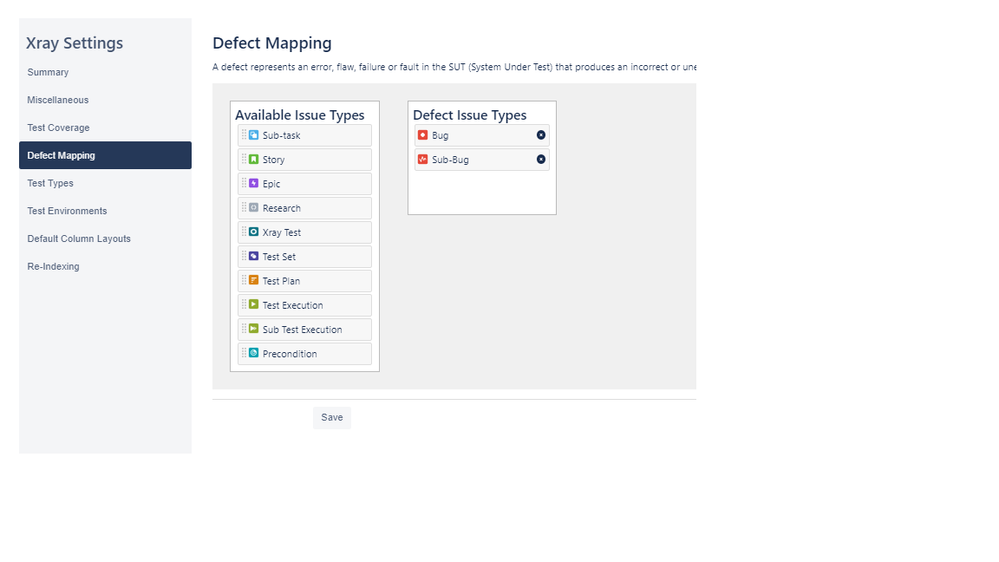Image resolution: width=999 pixels, height=562 pixels.
Task: Click the Sub-task issue type icon
Action: [254, 135]
